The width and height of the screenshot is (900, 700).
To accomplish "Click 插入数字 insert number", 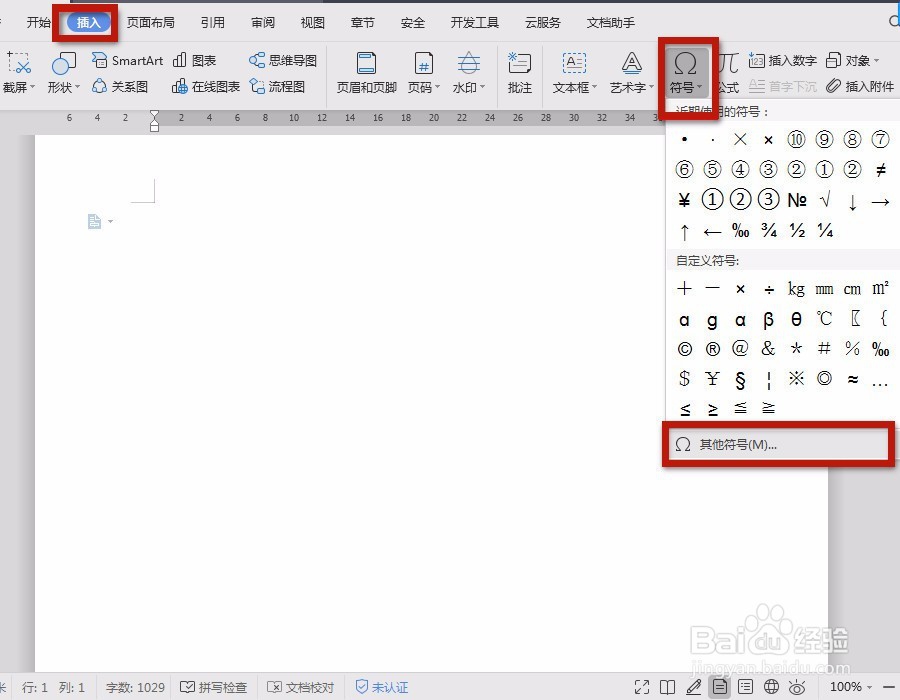I will tap(782, 60).
